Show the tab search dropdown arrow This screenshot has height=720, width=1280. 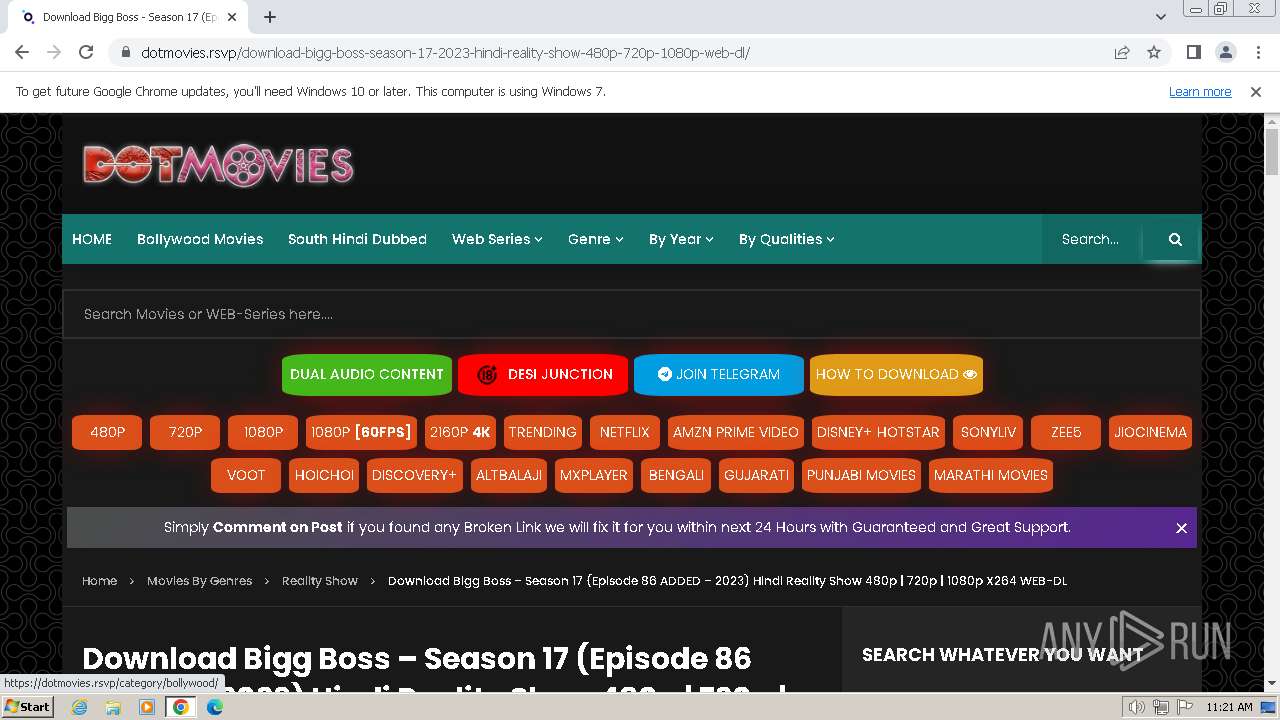pos(1160,17)
